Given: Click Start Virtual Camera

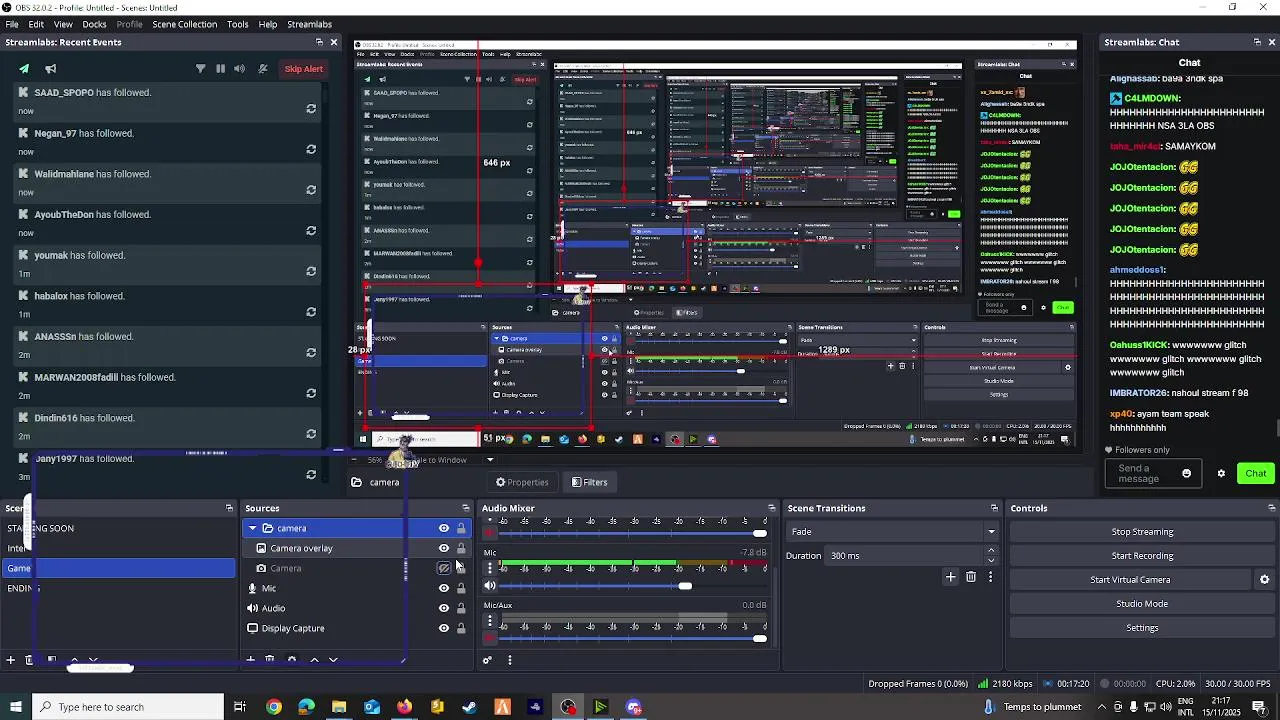Looking at the screenshot, I should (1130, 580).
